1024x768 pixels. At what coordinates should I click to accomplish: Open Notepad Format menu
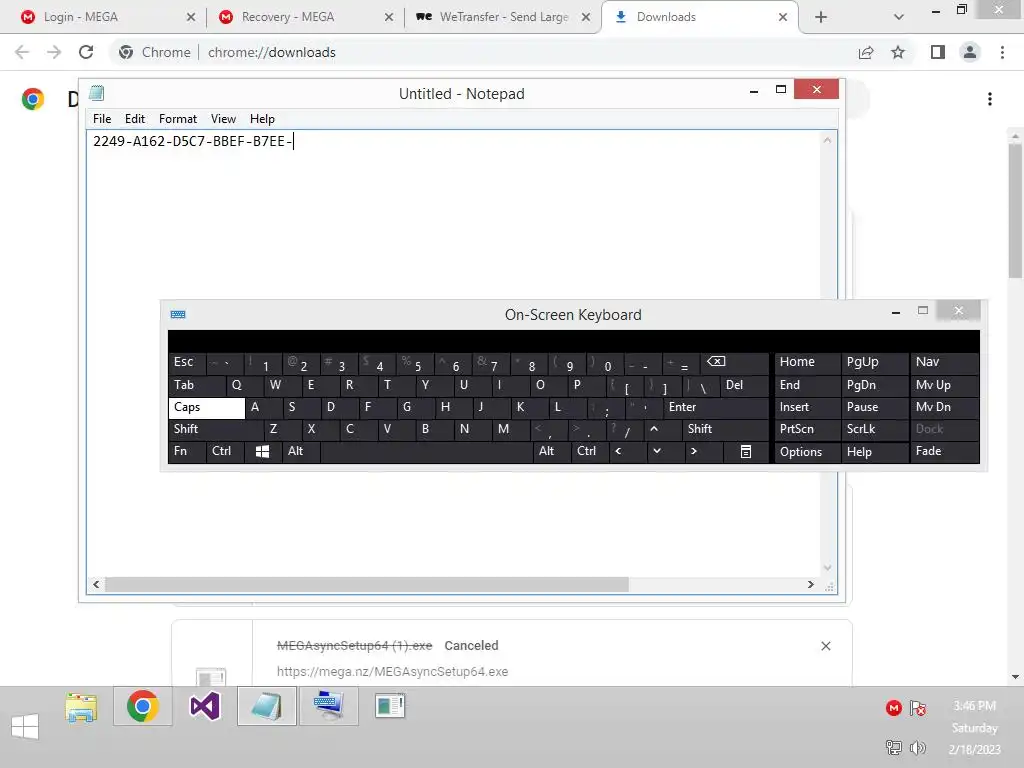click(x=178, y=119)
